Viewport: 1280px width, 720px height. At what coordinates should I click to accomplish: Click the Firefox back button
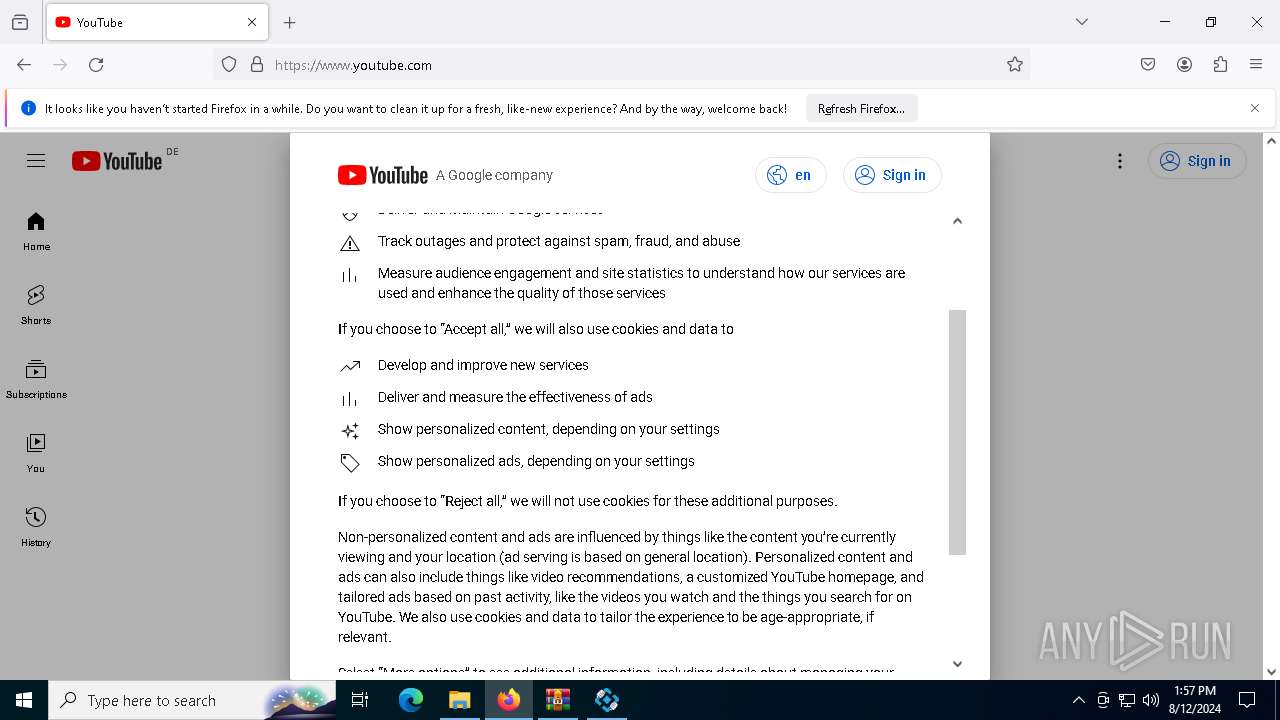point(24,65)
